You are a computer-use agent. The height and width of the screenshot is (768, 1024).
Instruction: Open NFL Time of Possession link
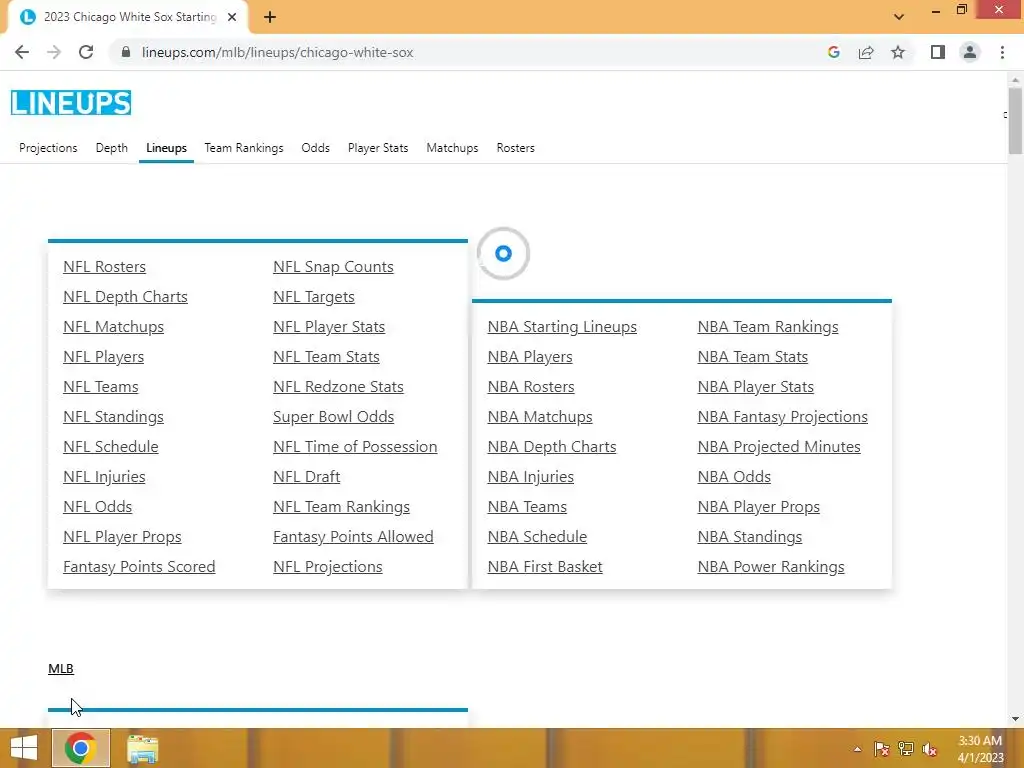355,447
